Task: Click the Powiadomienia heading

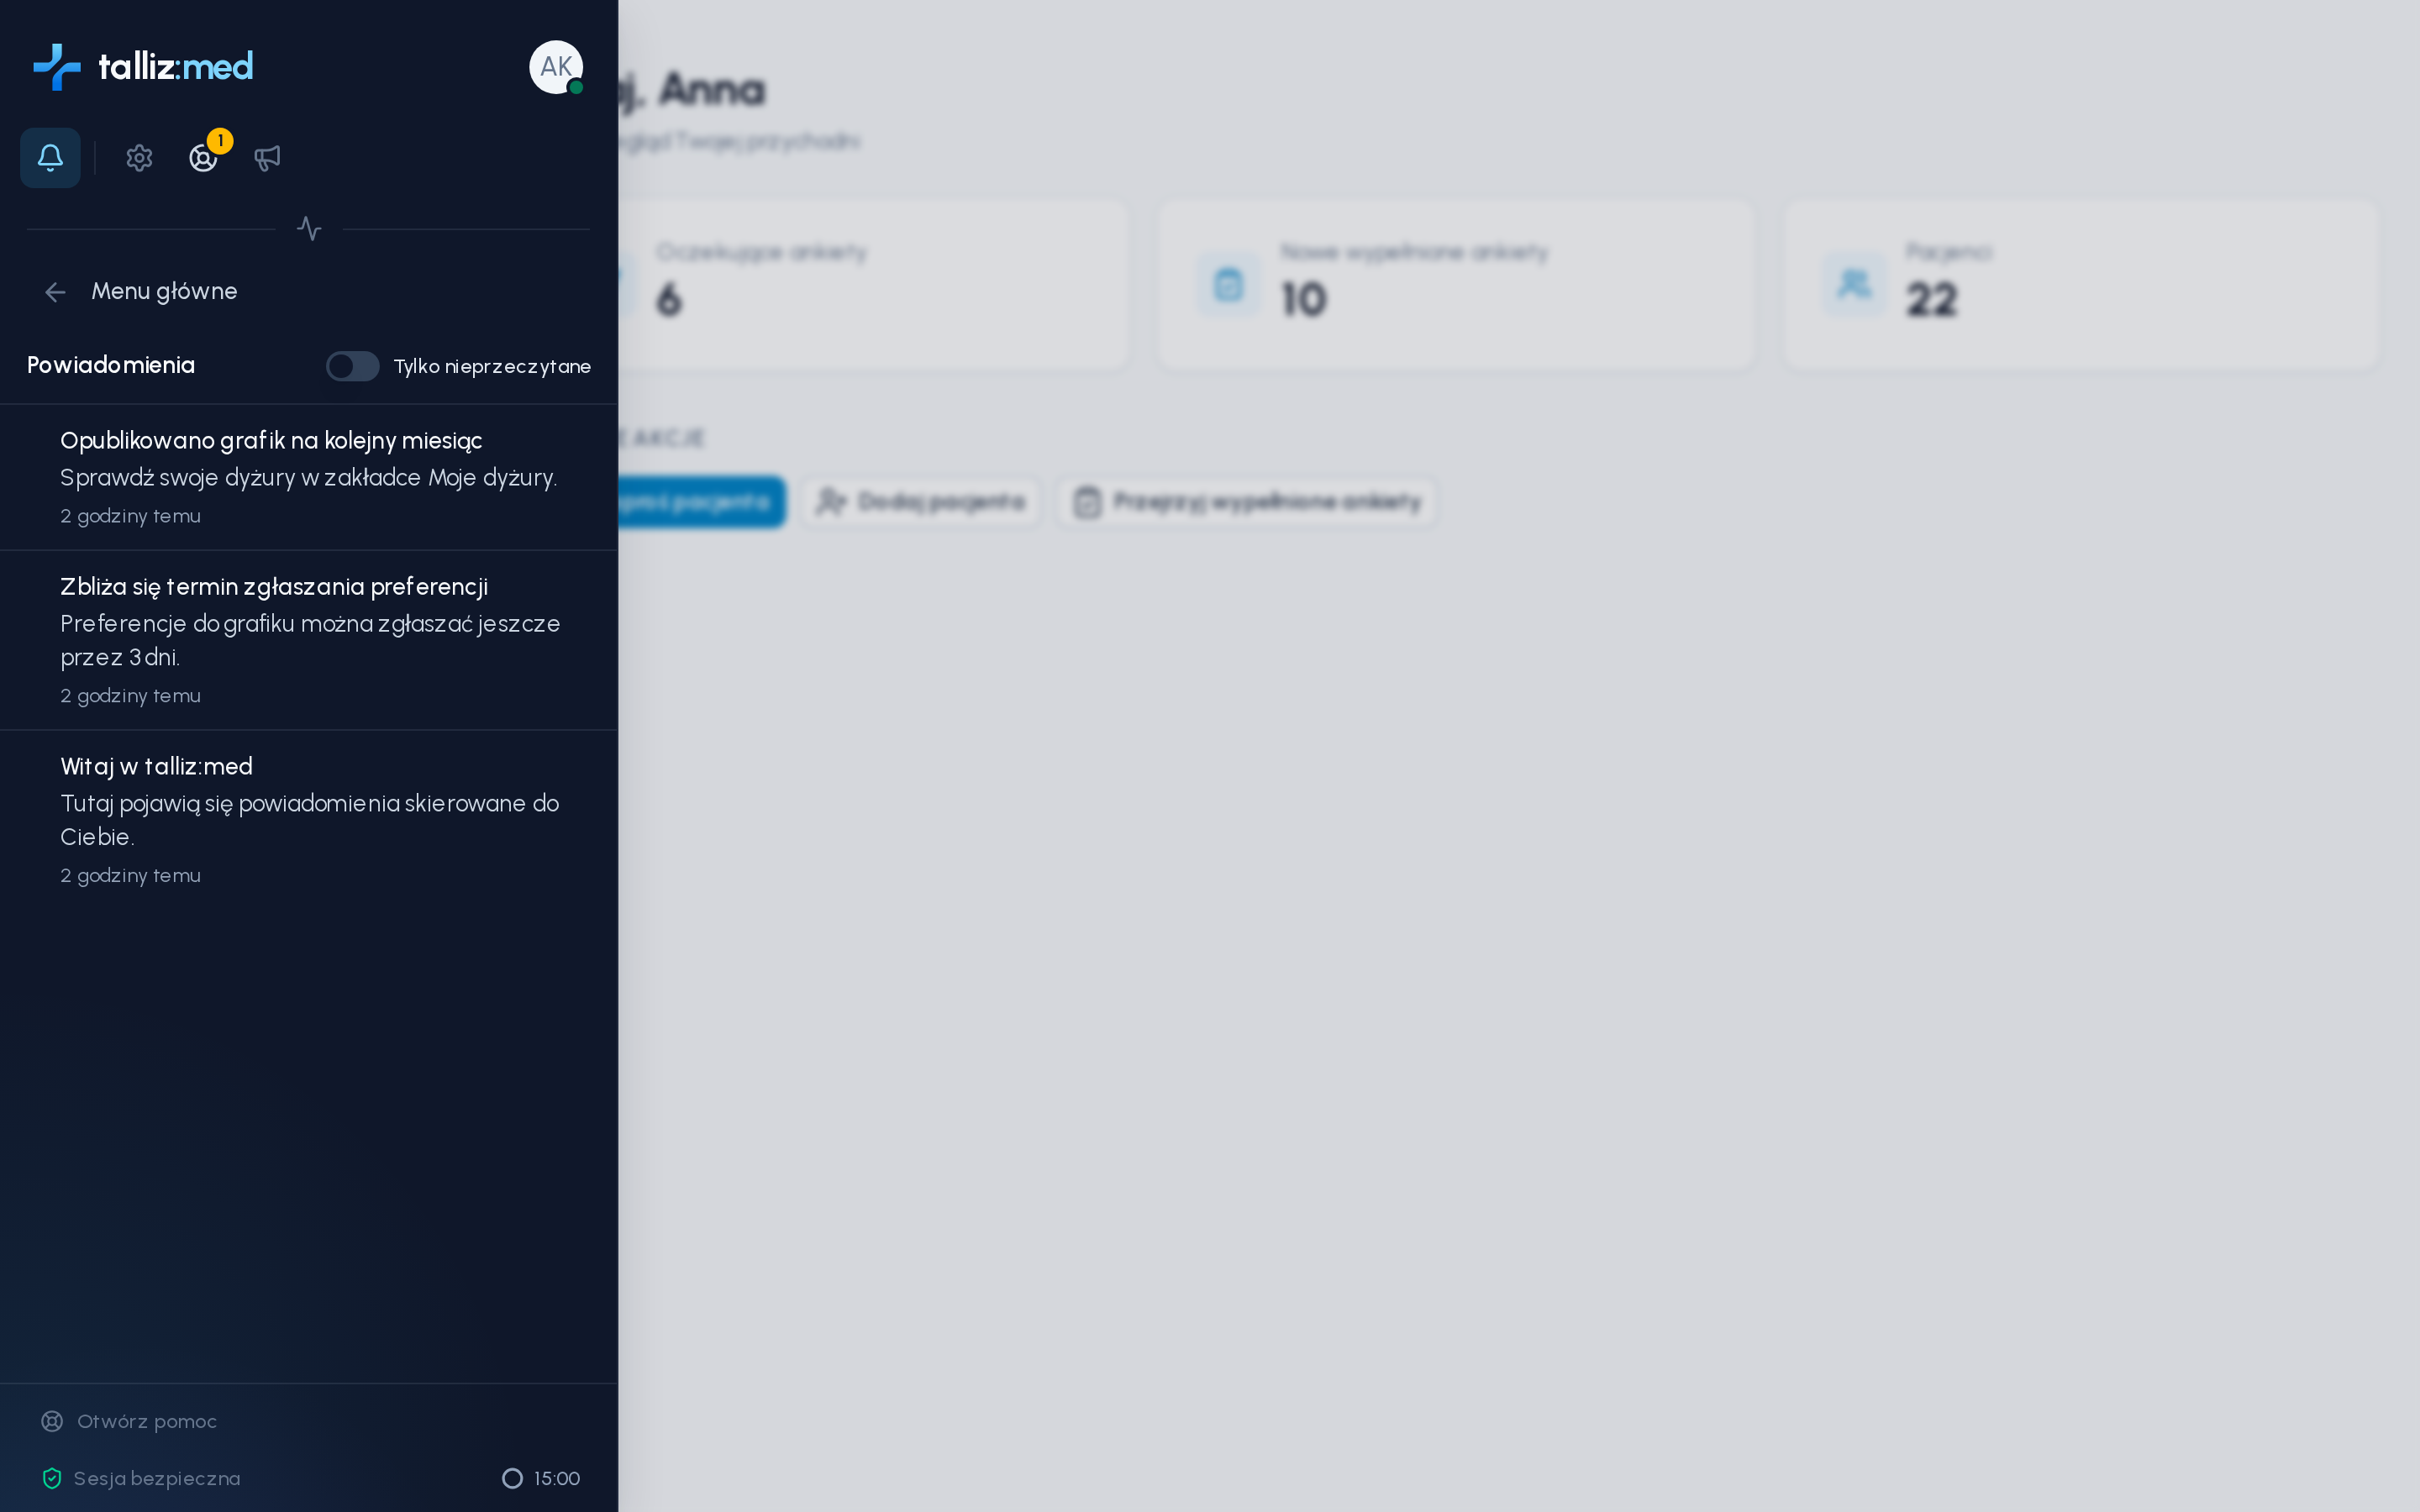Action: click(111, 365)
